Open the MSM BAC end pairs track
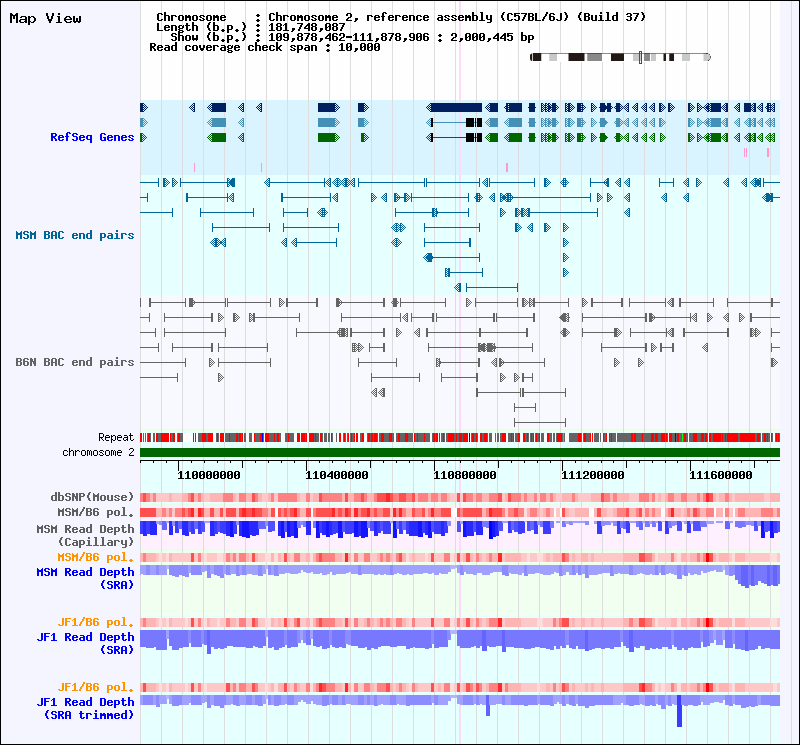 [x=74, y=235]
